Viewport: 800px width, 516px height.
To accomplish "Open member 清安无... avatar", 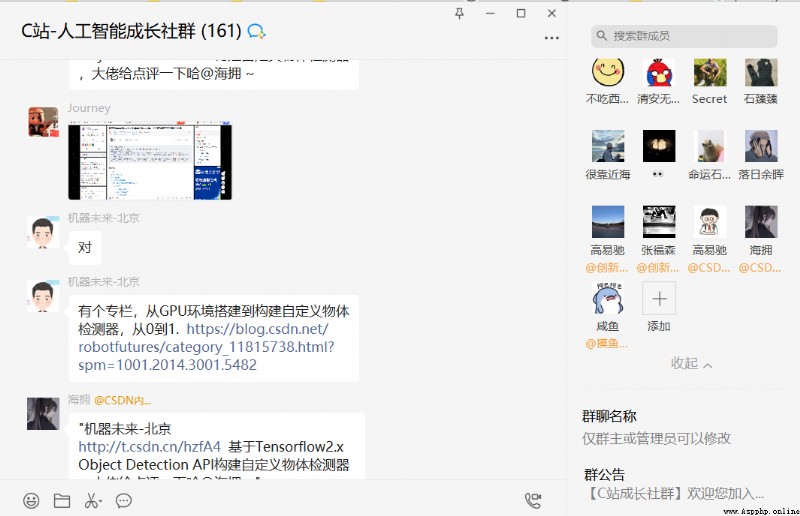I will [659, 72].
